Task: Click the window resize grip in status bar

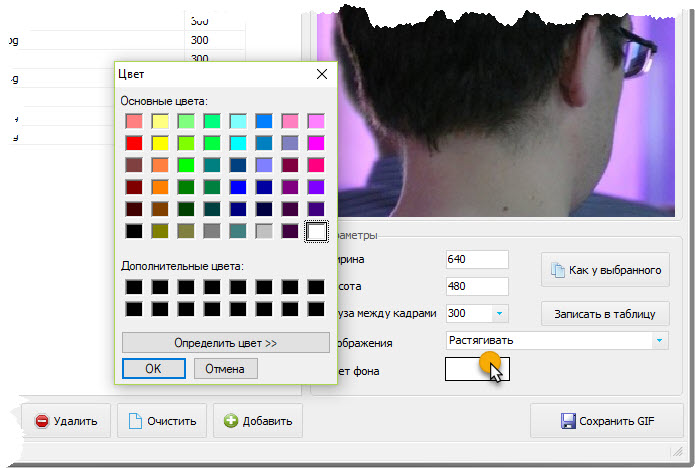Action: pyautogui.click(x=678, y=452)
